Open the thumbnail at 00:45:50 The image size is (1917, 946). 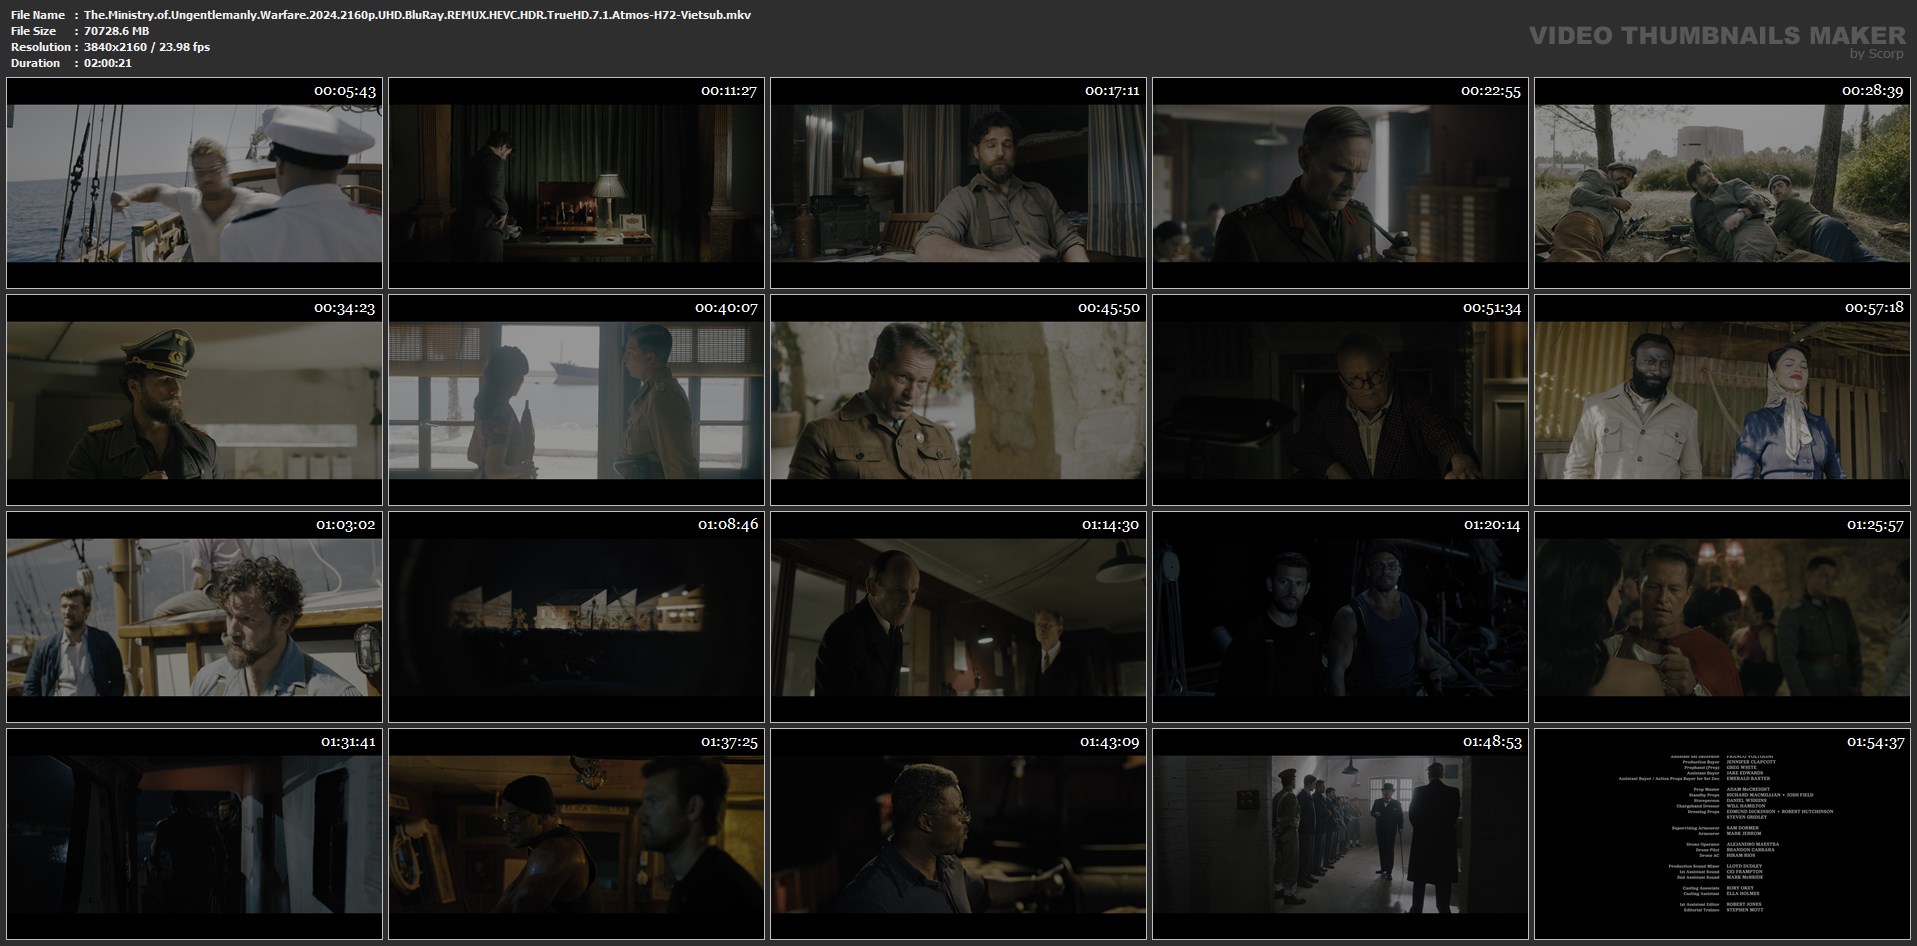click(958, 400)
